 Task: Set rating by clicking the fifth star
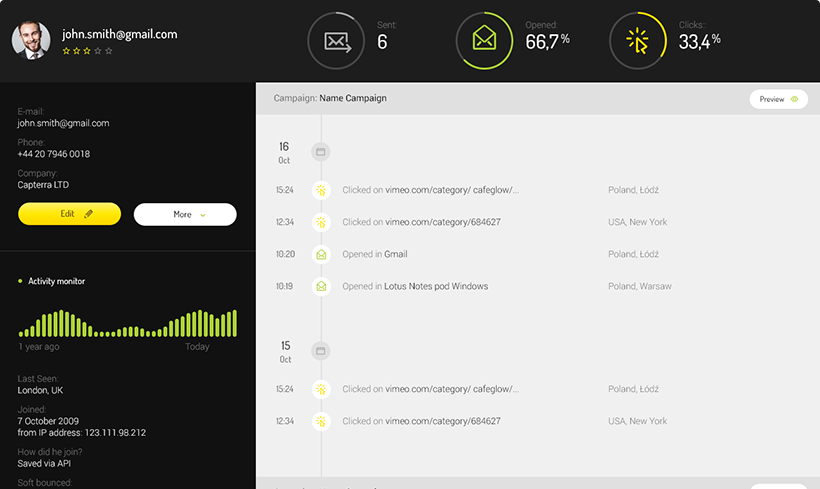[x=109, y=50]
